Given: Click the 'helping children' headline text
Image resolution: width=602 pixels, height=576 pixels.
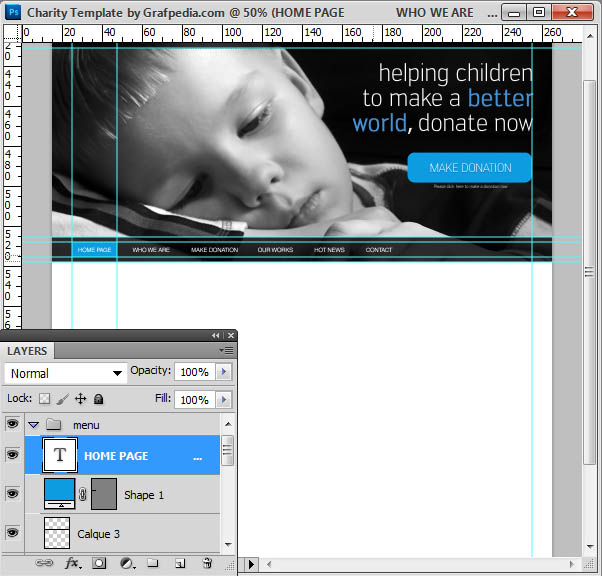Looking at the screenshot, I should (455, 73).
